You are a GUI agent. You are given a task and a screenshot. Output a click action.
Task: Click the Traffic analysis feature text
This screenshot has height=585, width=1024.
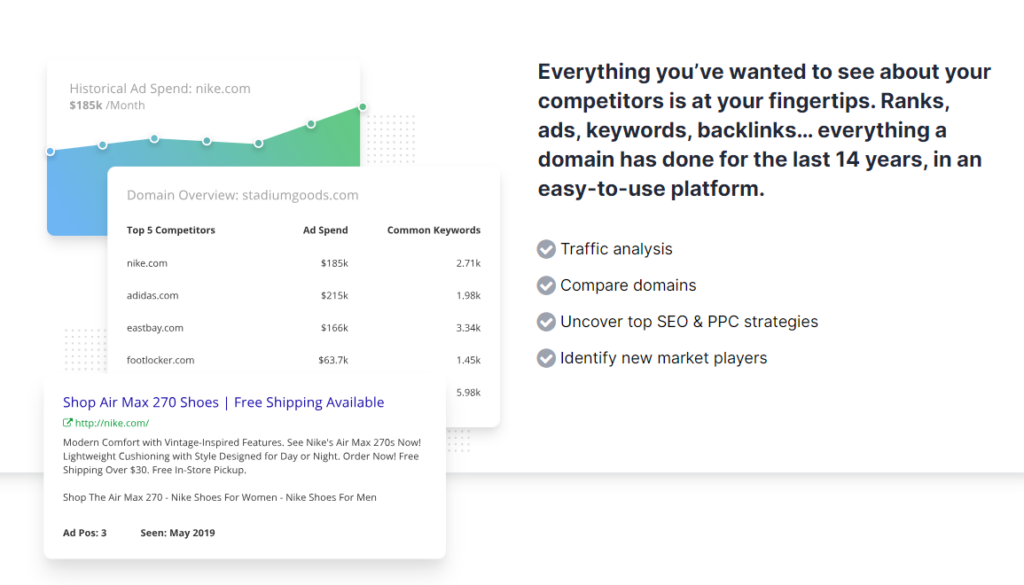coord(616,249)
